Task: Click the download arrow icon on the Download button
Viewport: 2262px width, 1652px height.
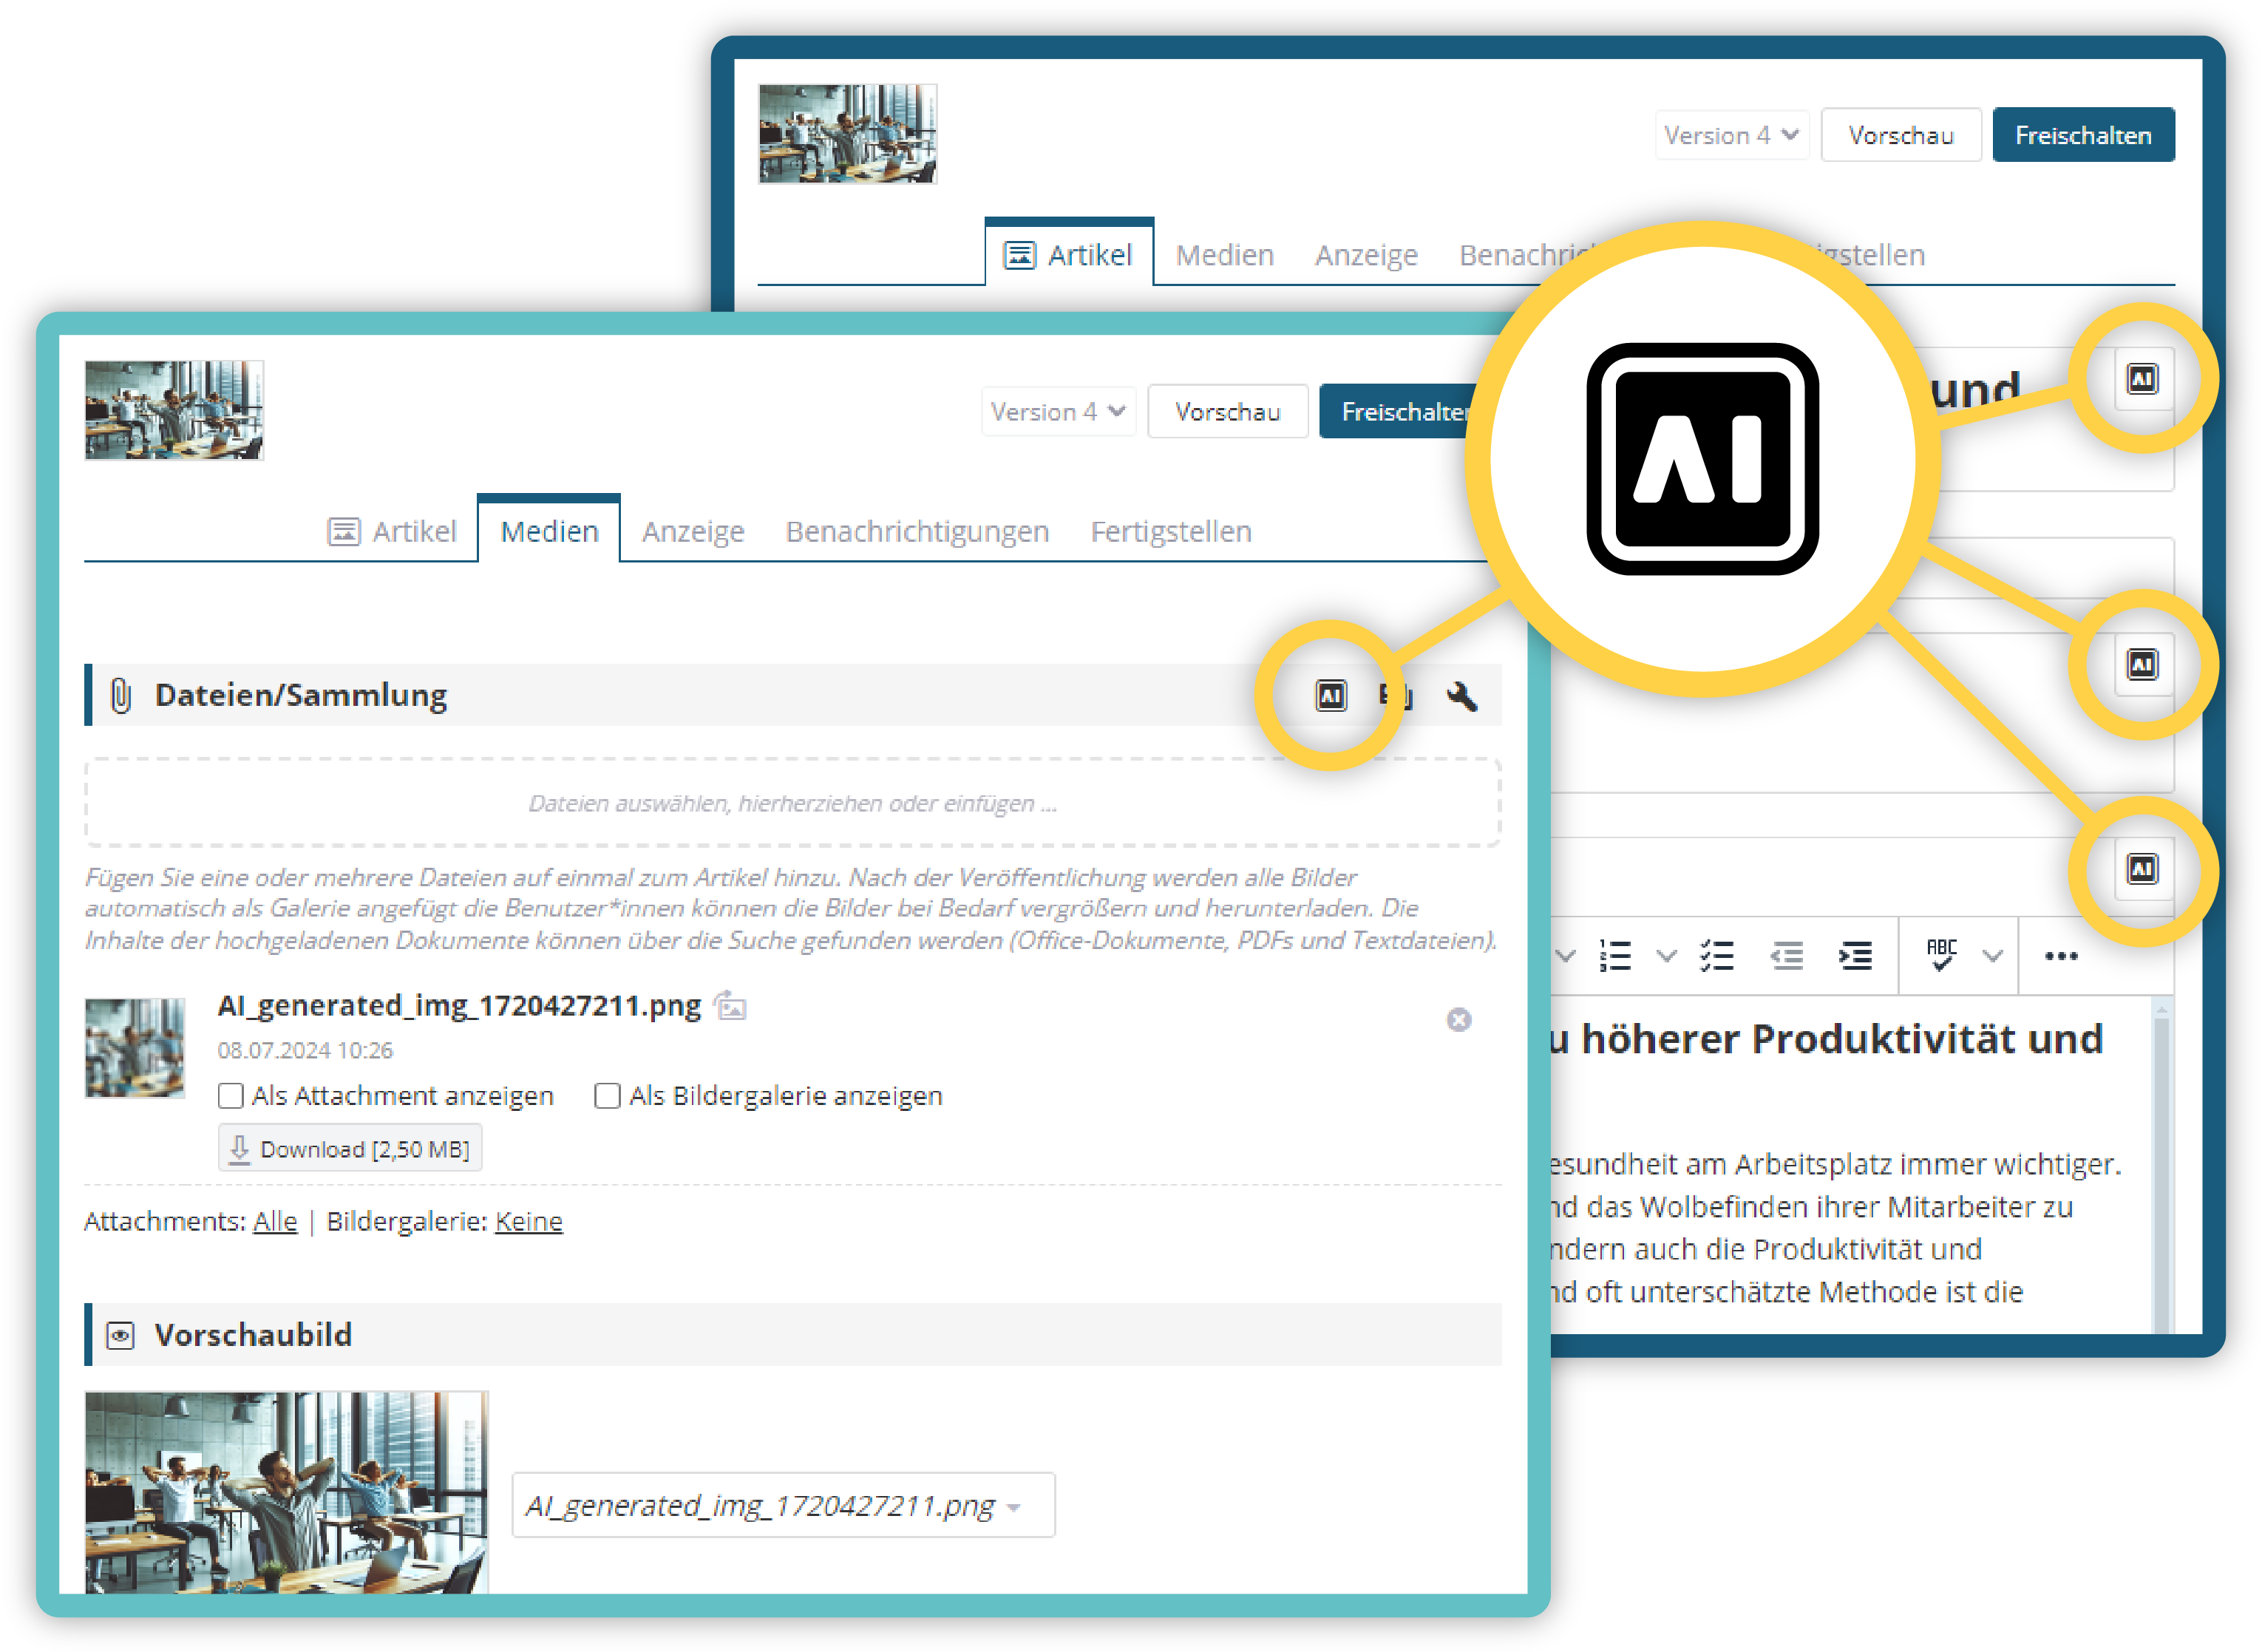Action: (239, 1149)
